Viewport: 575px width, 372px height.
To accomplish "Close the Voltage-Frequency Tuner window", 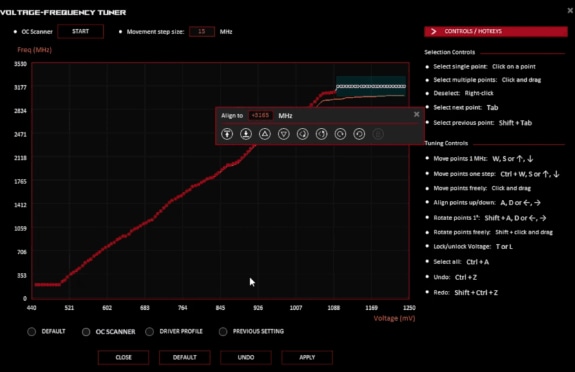I will coord(570,11).
